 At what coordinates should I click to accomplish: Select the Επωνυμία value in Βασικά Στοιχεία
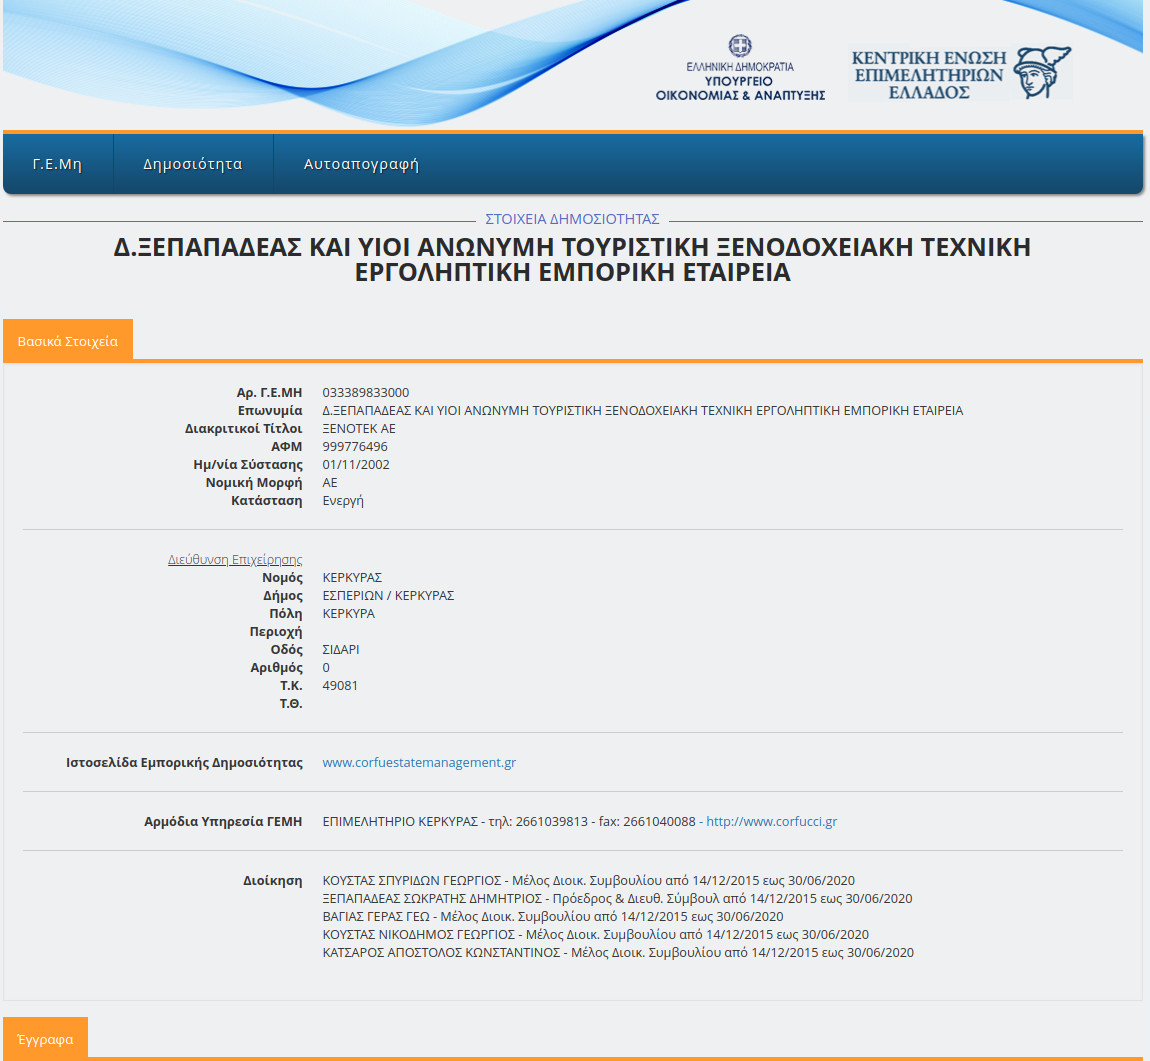click(642, 411)
